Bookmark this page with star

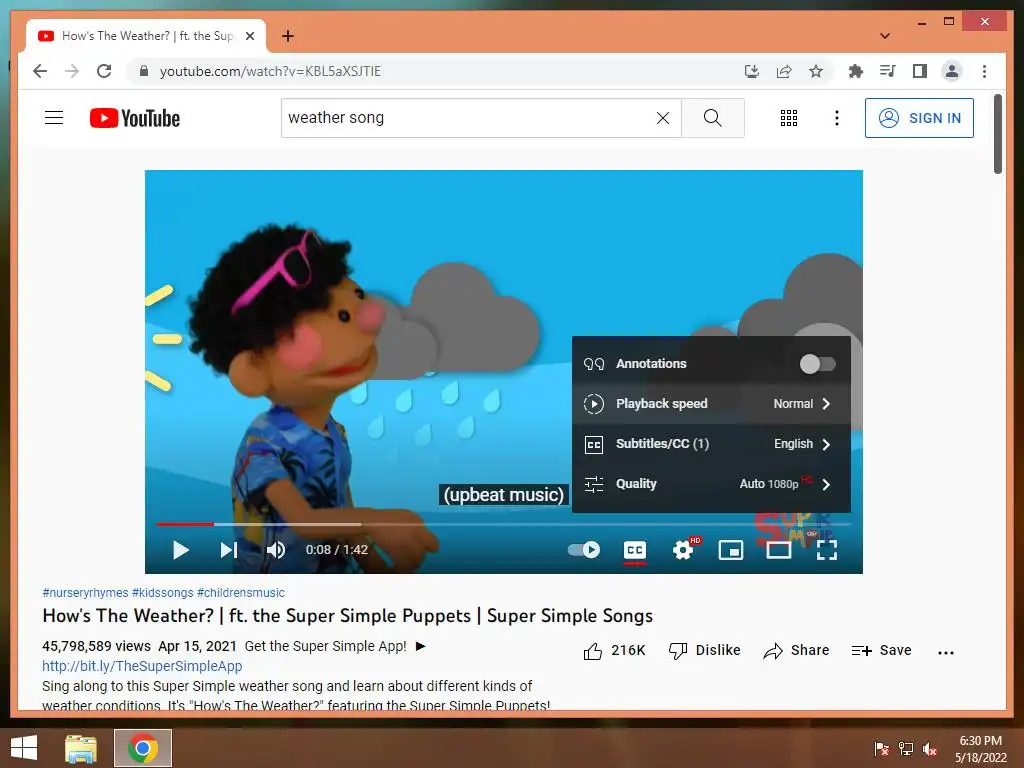coord(816,71)
